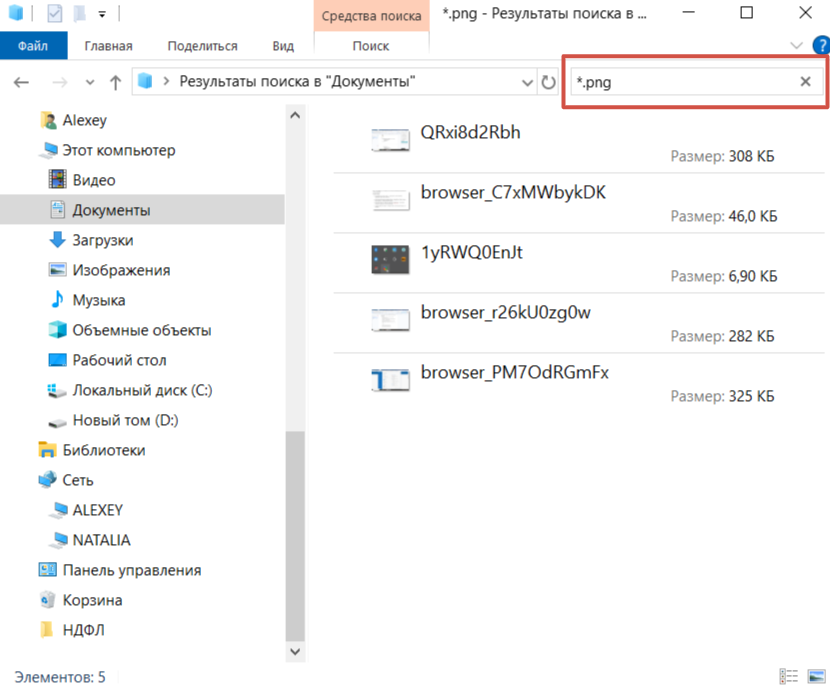
Task: Switch to large thumbnails view in status bar
Action: 816,676
